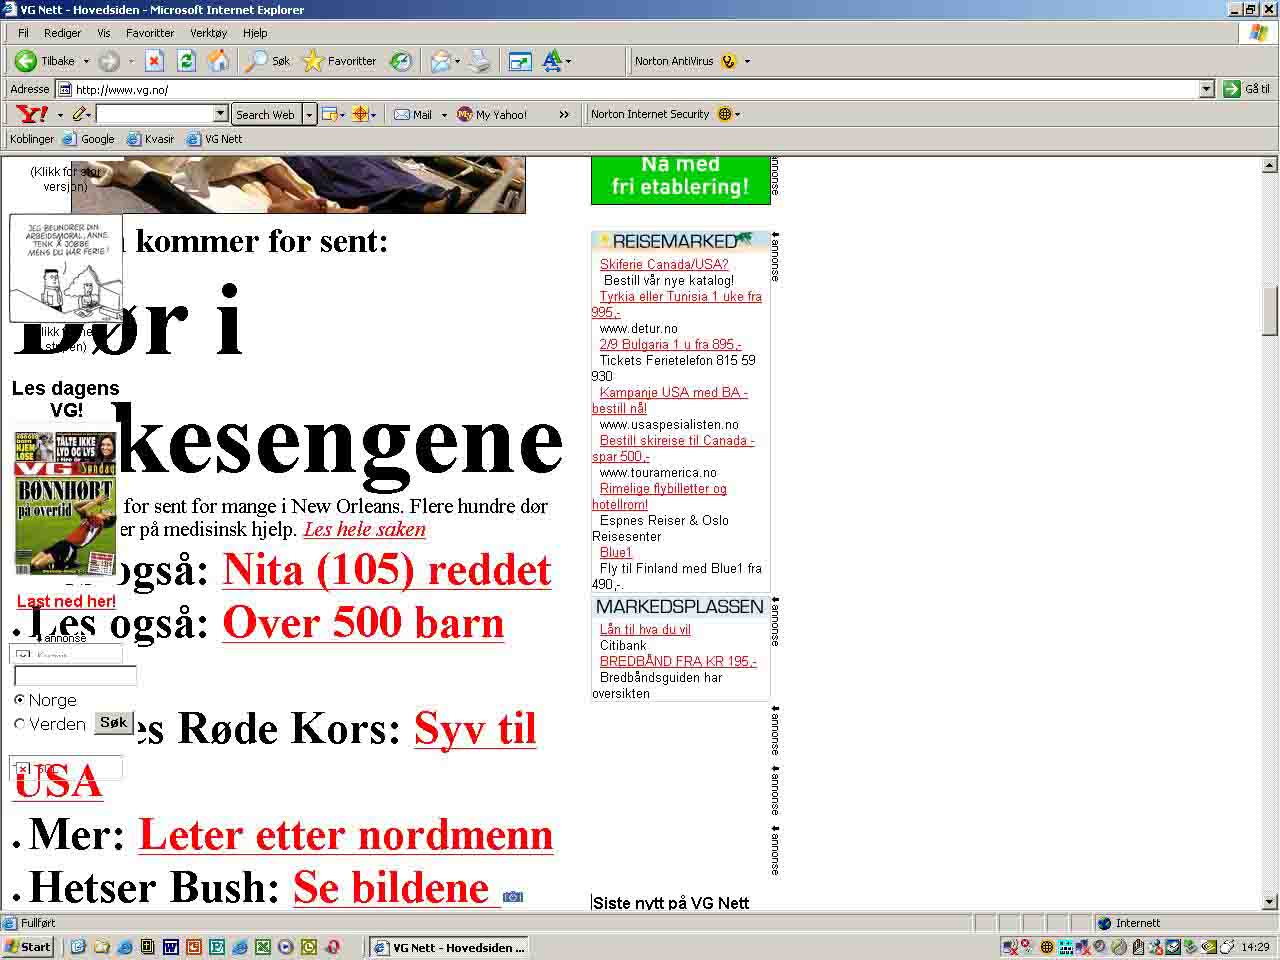Open Yahoo Mail from the toolbar
This screenshot has width=1280, height=960.
413,114
